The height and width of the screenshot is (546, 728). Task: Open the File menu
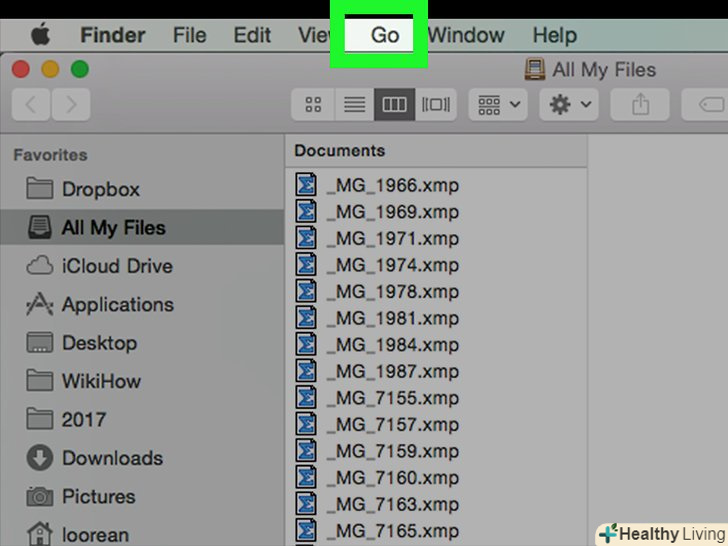[x=189, y=35]
